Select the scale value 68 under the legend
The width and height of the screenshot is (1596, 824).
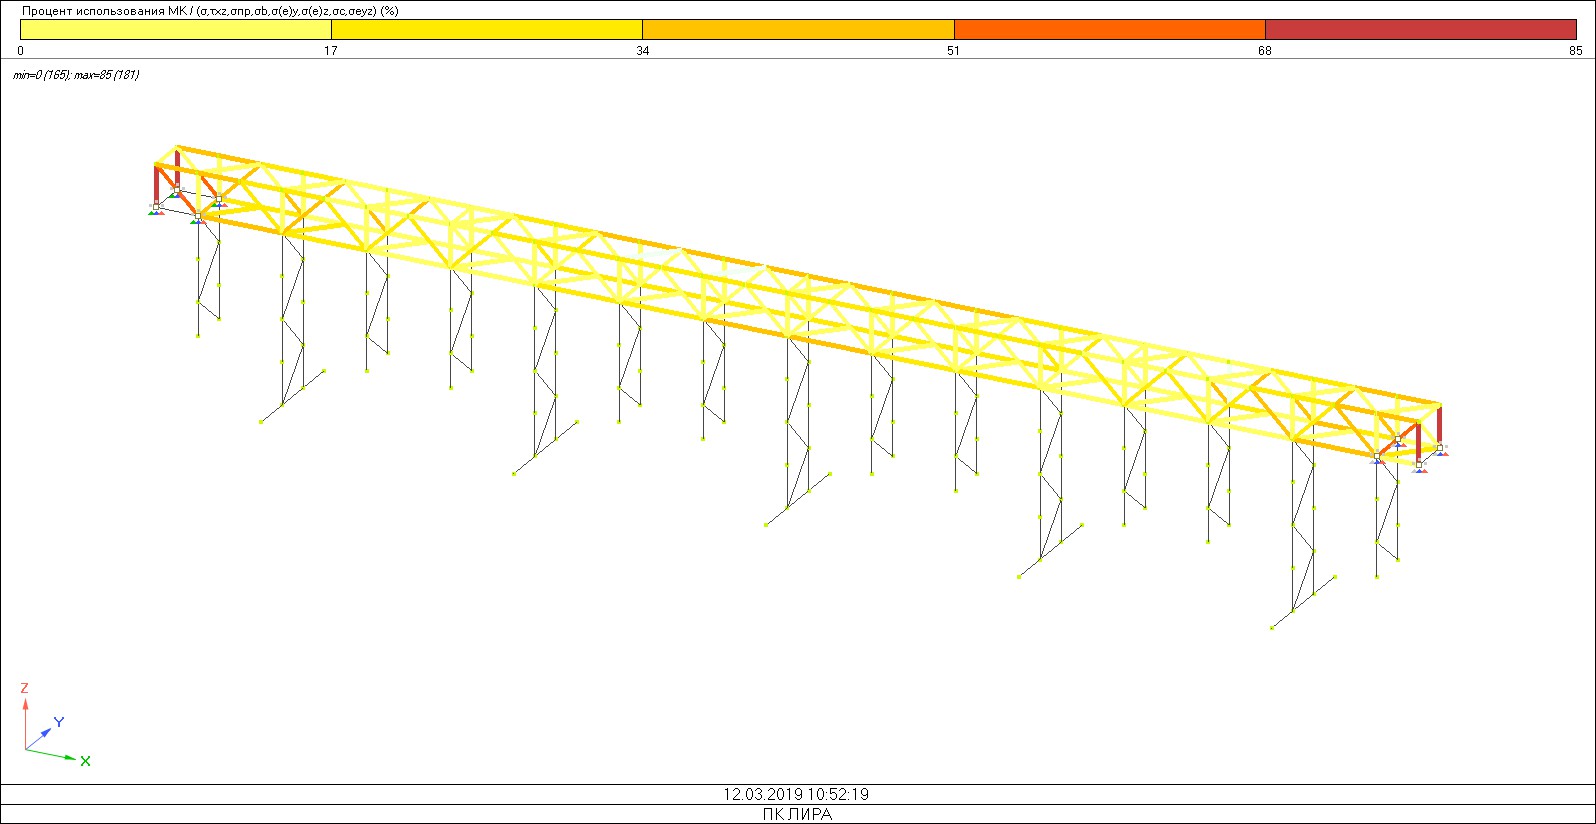(1265, 51)
